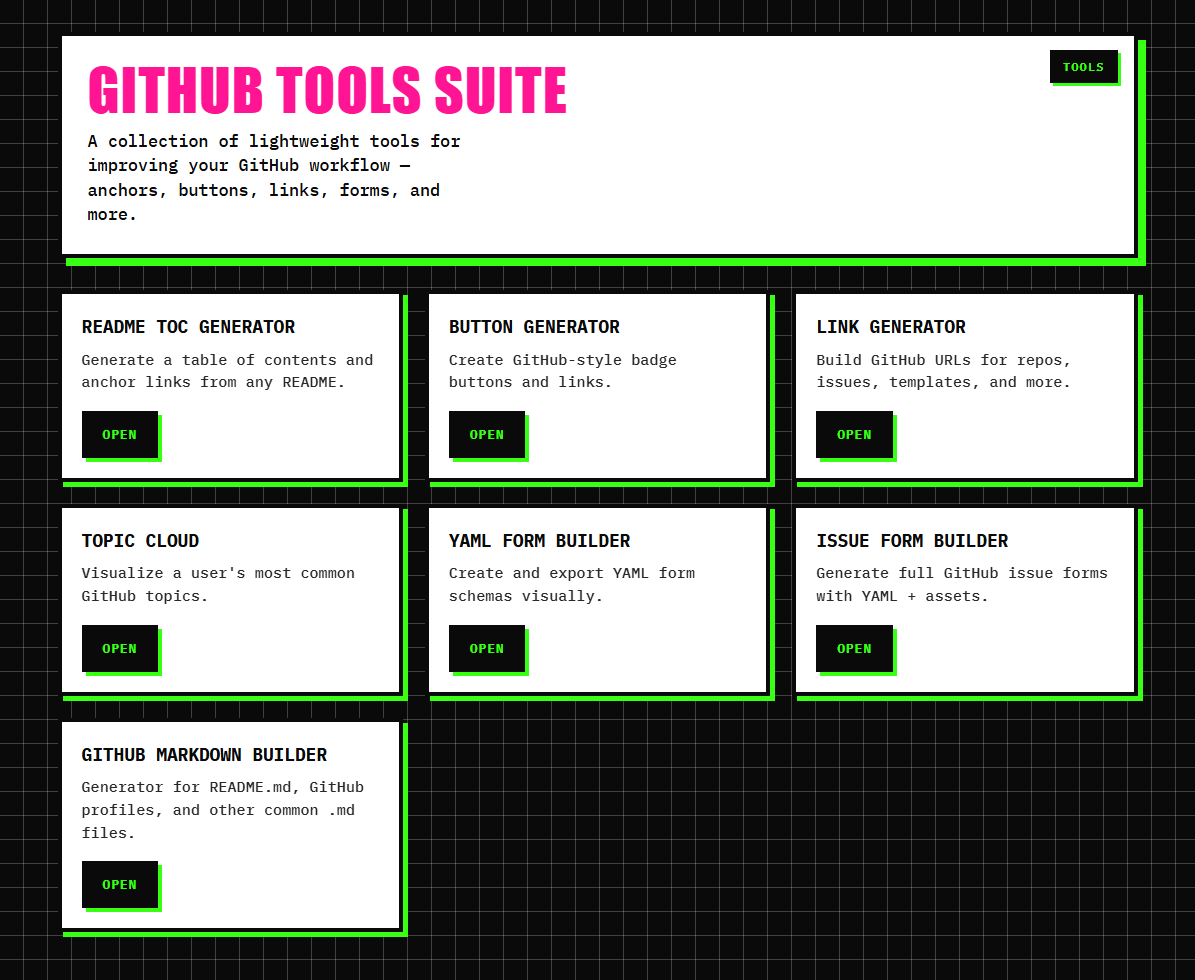
Task: Select the LINK GENERATOR card title
Action: pyautogui.click(x=891, y=327)
